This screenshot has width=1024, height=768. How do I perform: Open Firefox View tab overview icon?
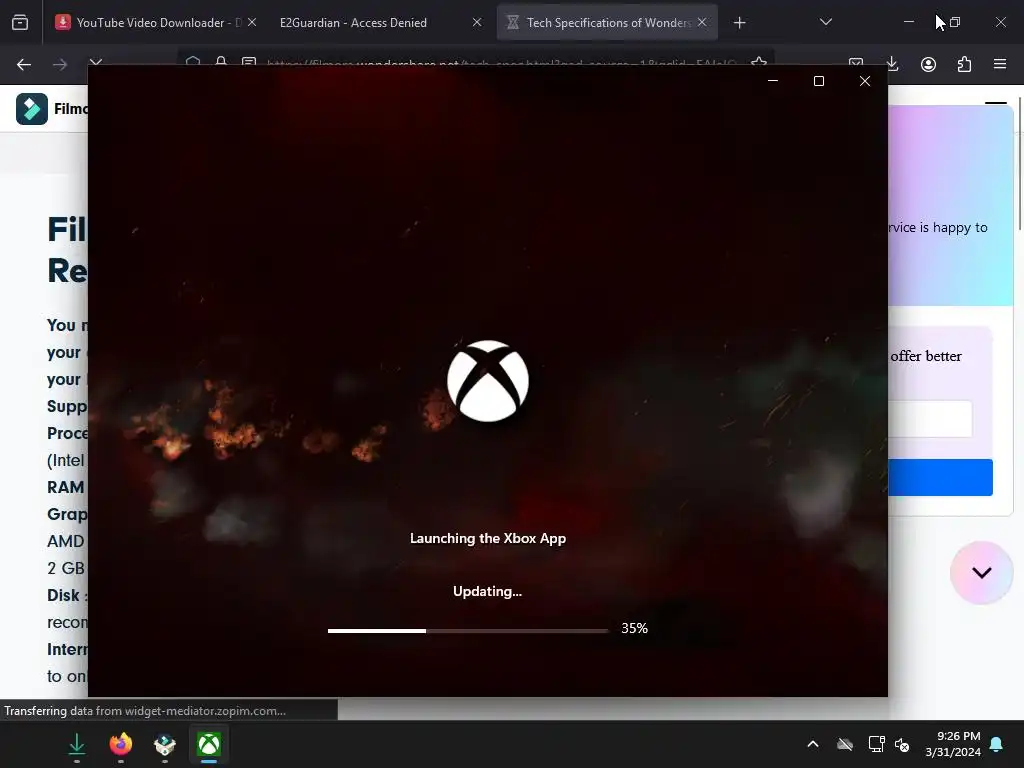click(20, 23)
